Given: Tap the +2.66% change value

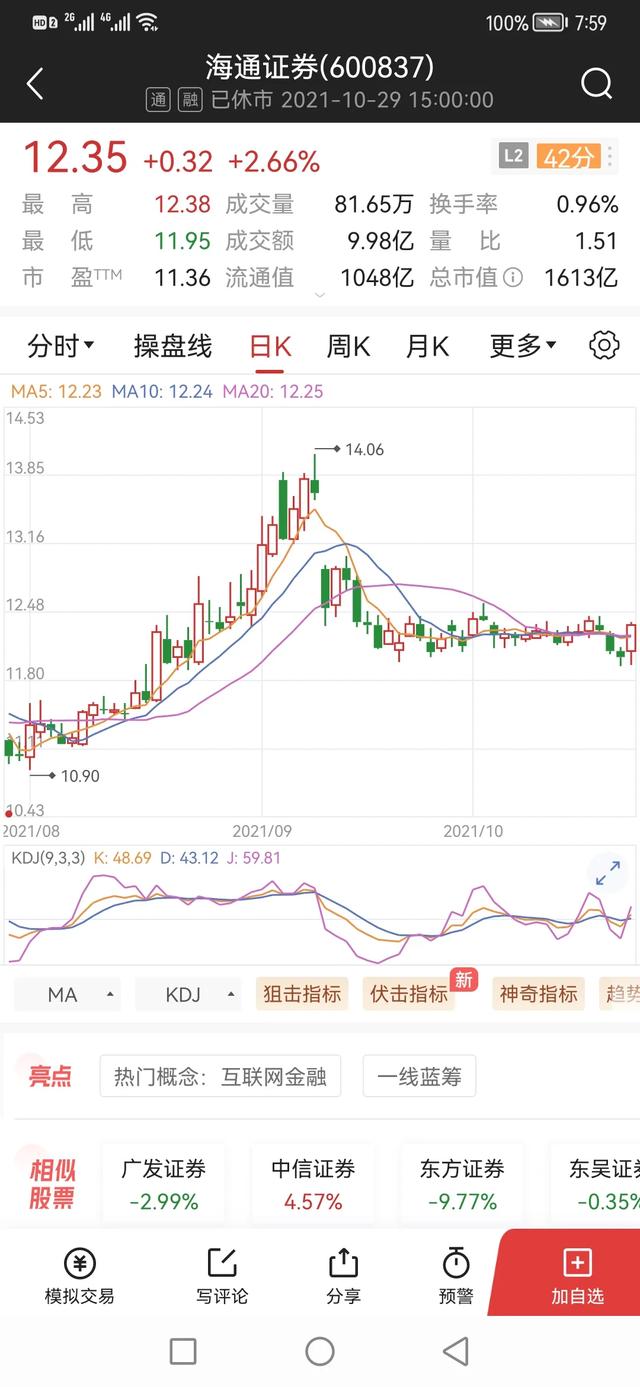Looking at the screenshot, I should [x=274, y=161].
